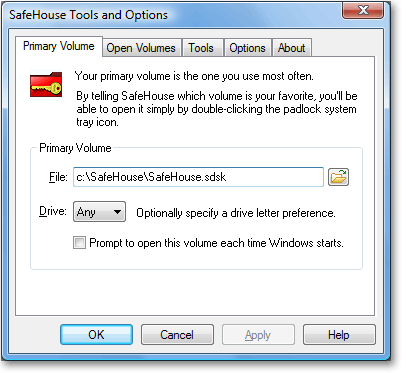Click the red folder with key icon
Screen dimensions: 406x373
coord(46,84)
